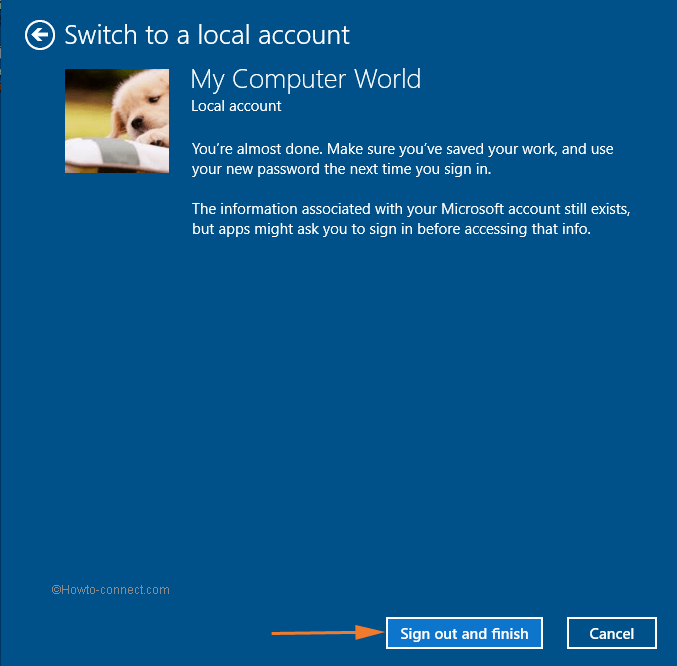Click the 'My Computer World' account name

(x=306, y=79)
